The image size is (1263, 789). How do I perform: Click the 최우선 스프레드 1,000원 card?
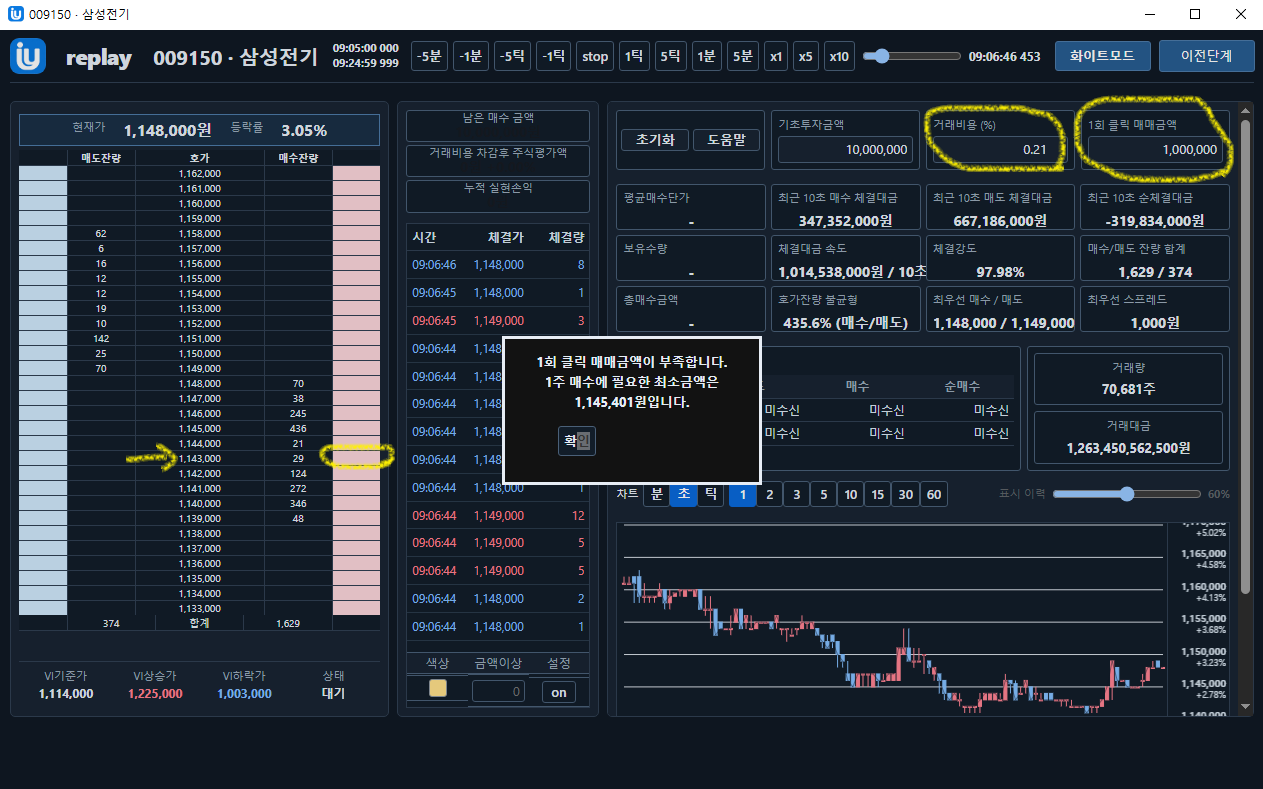(x=1155, y=310)
